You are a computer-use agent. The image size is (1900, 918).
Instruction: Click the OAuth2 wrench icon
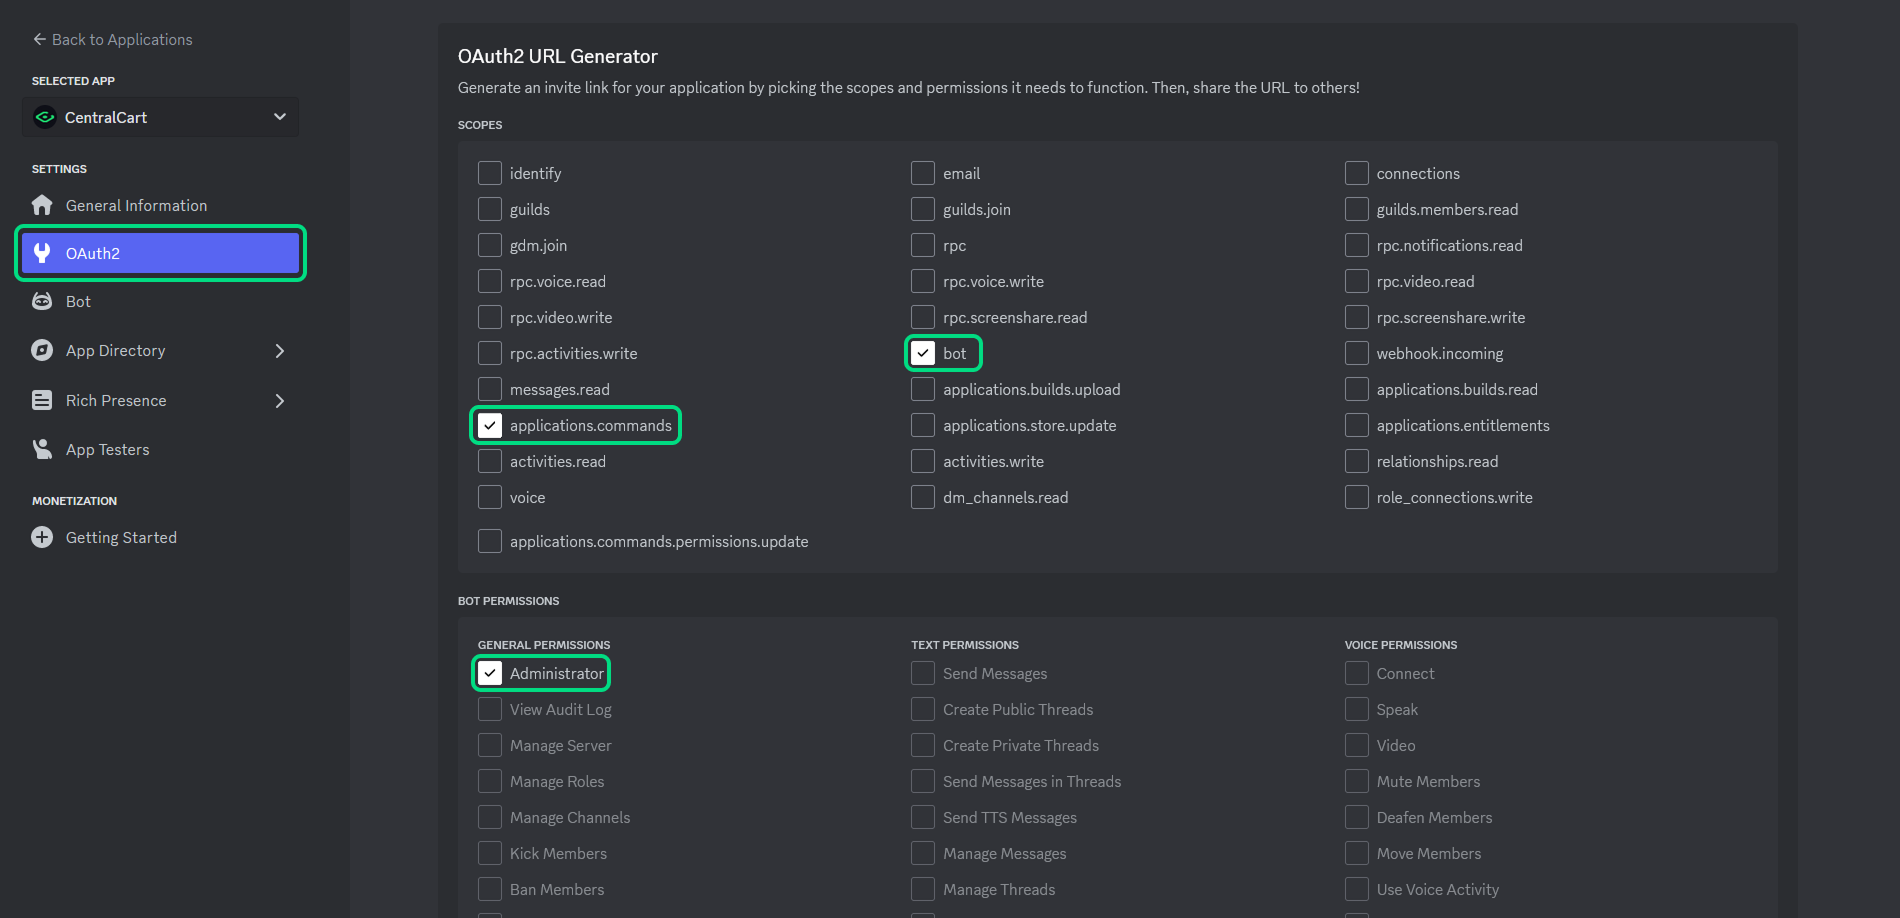click(42, 253)
